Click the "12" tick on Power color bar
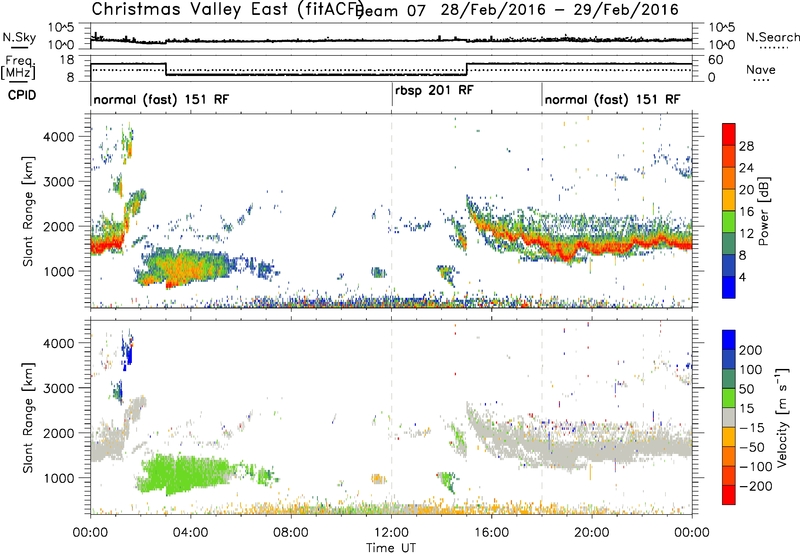 [x=746, y=234]
